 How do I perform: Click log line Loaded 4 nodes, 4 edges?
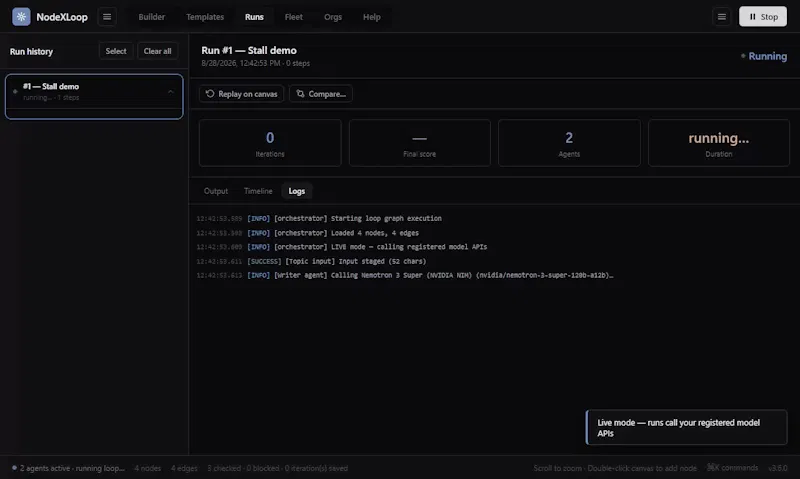click(308, 233)
